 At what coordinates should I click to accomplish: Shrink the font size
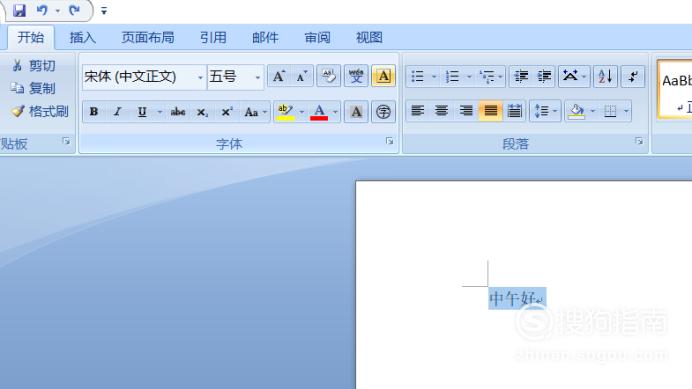pyautogui.click(x=302, y=76)
